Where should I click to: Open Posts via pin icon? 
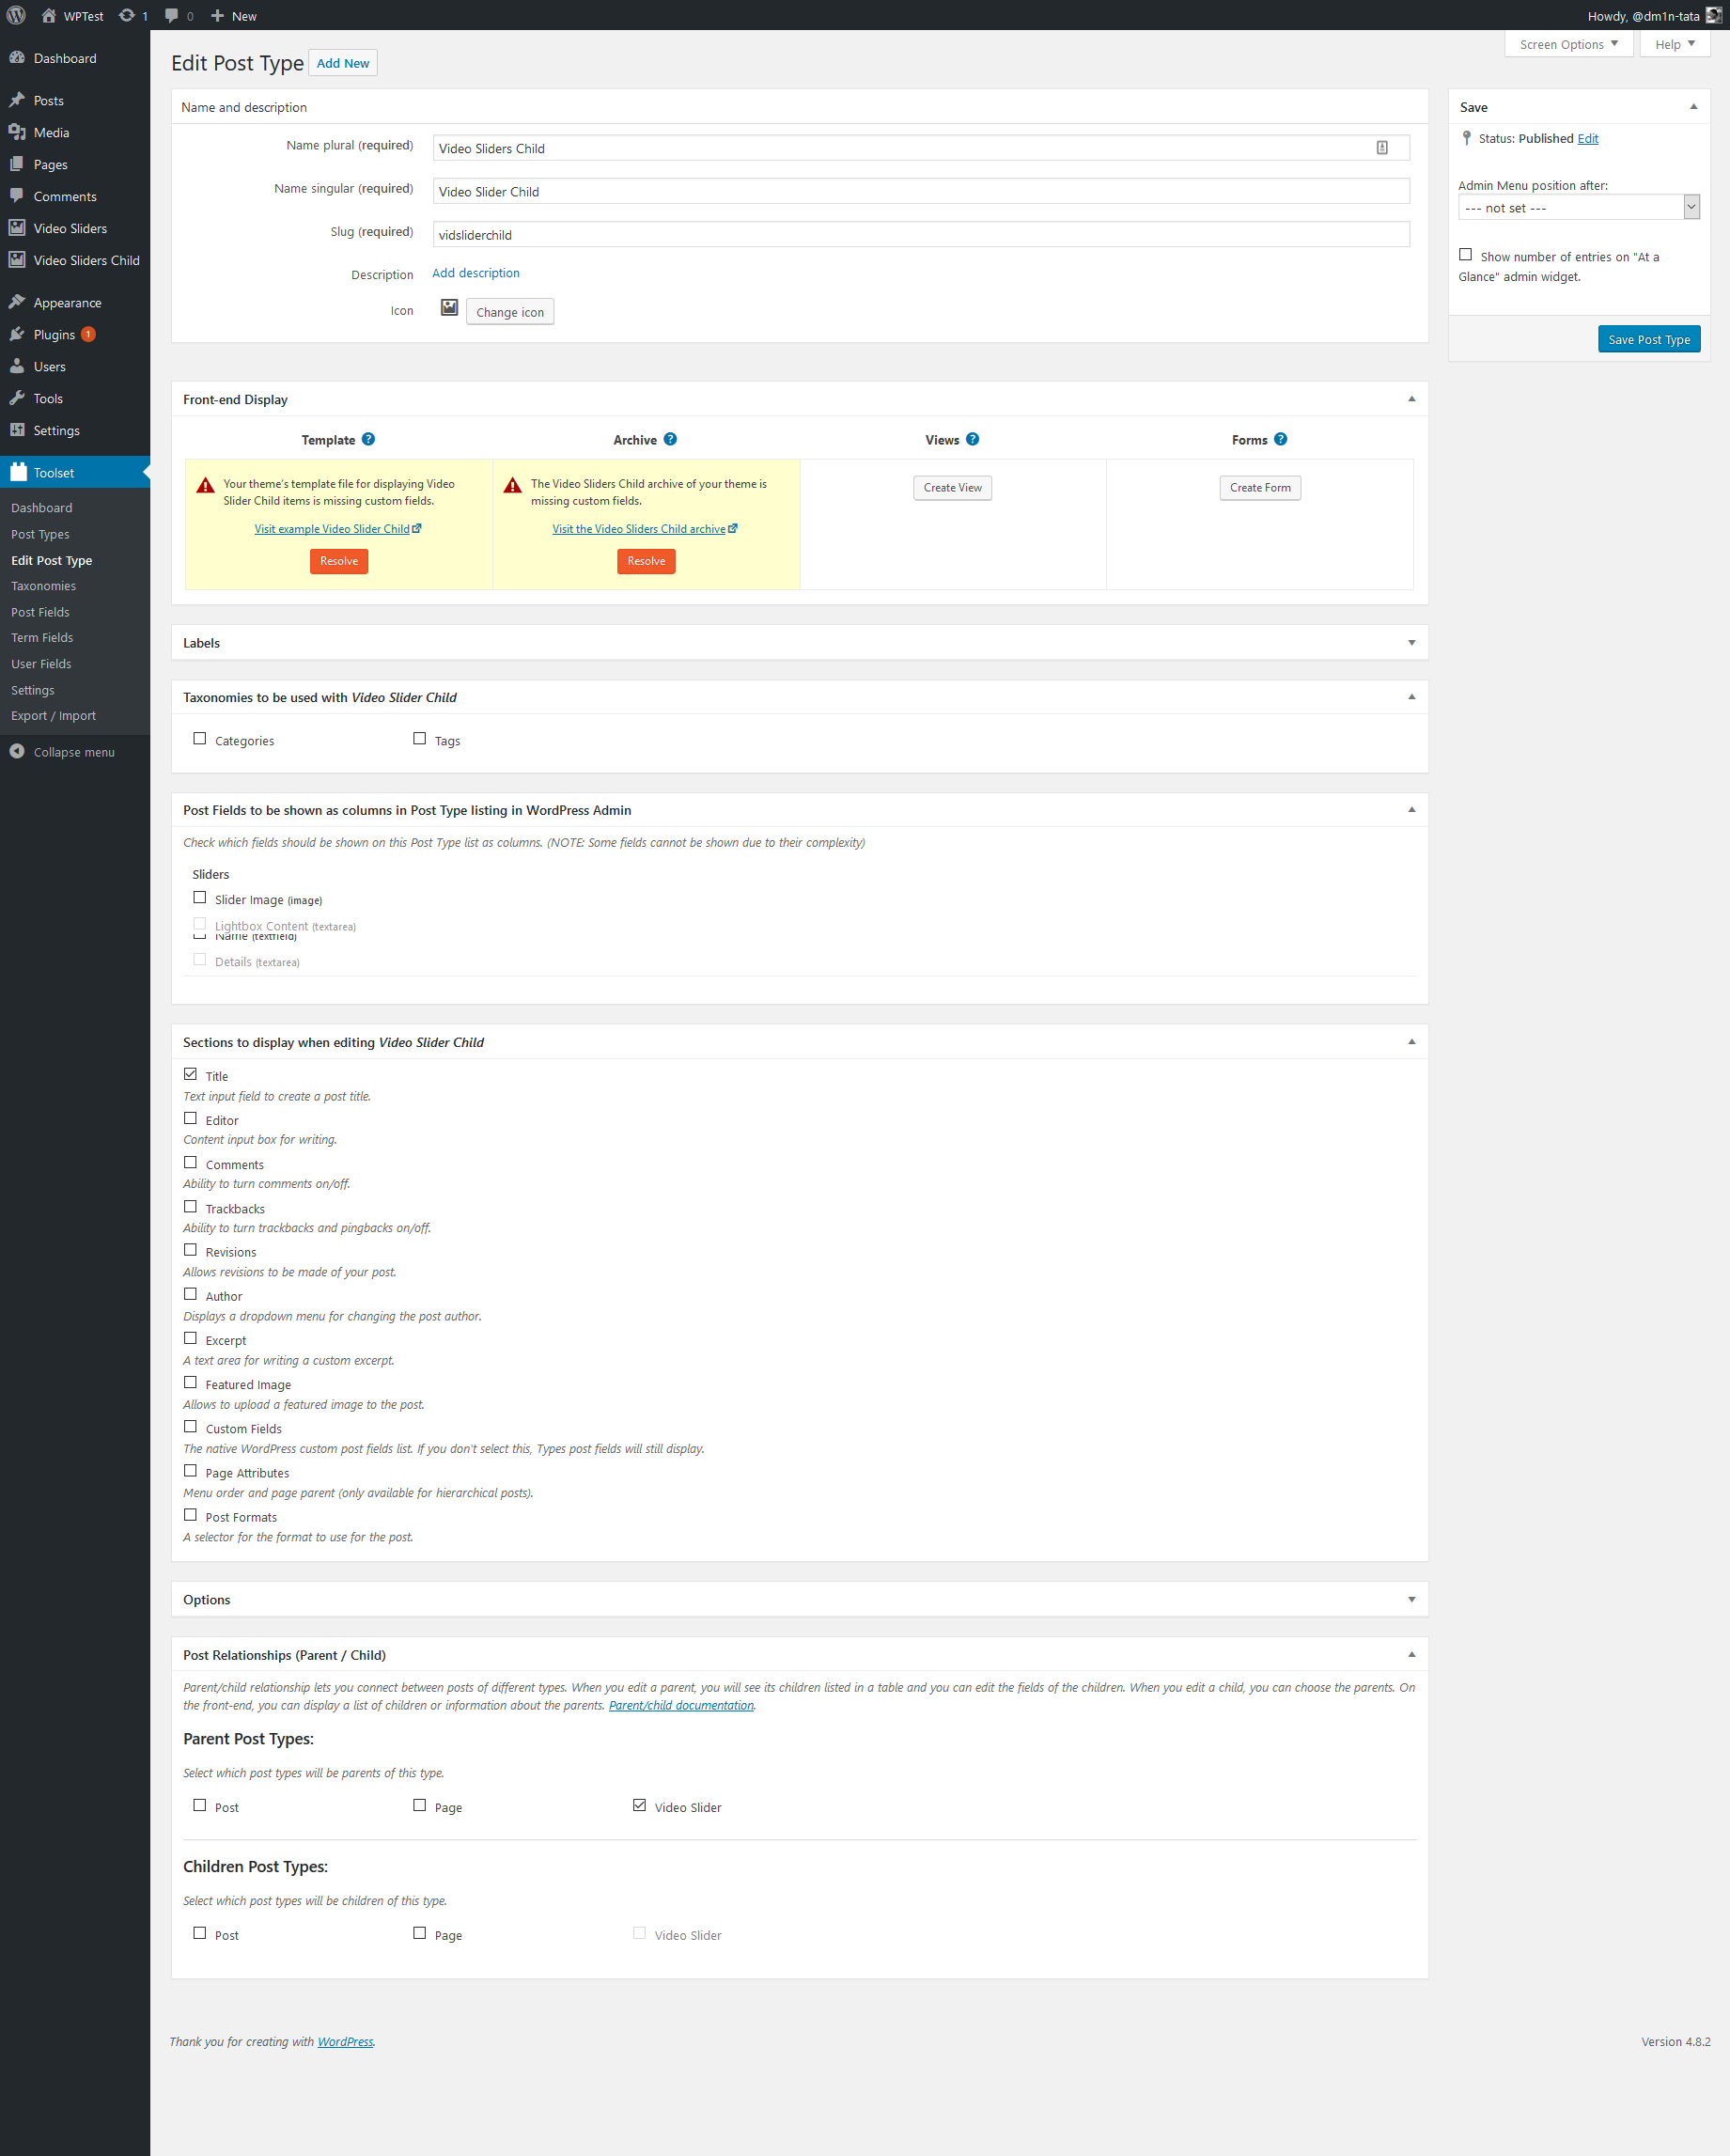(17, 100)
